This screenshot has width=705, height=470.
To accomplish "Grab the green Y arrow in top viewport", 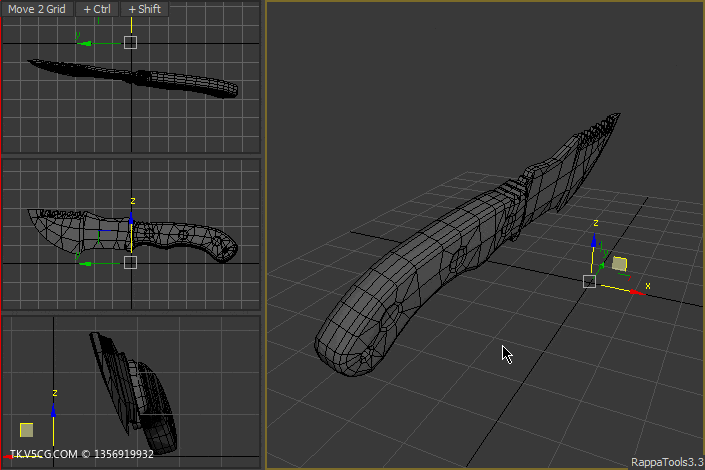I will pos(86,44).
